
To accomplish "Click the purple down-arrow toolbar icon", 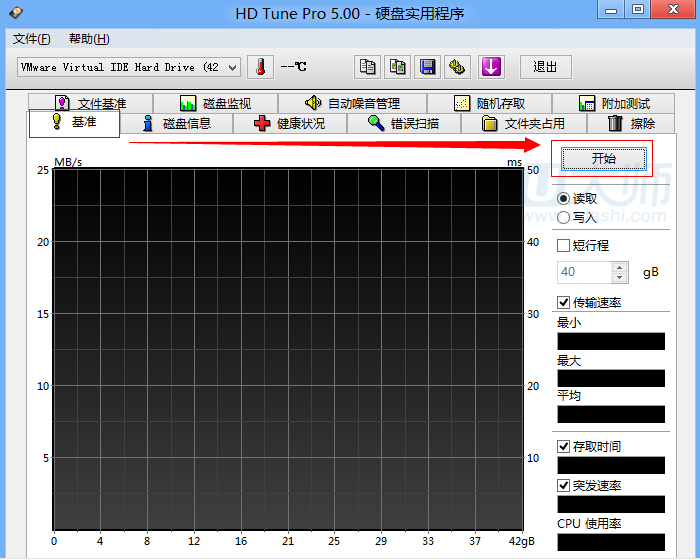I will 490,67.
